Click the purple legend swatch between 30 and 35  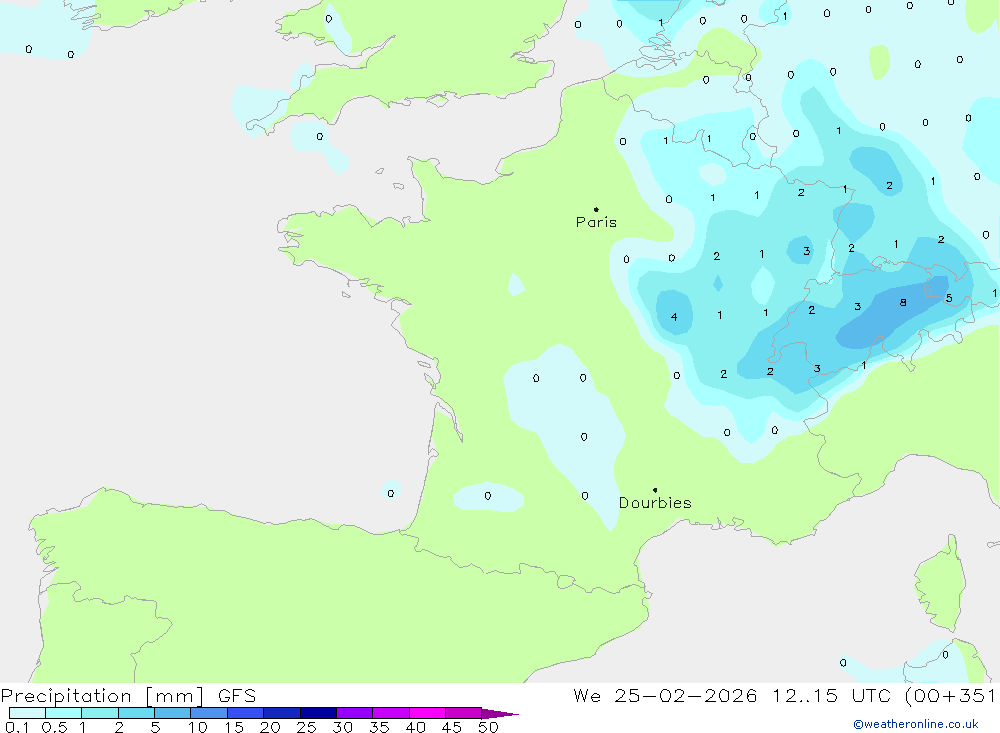(354, 713)
